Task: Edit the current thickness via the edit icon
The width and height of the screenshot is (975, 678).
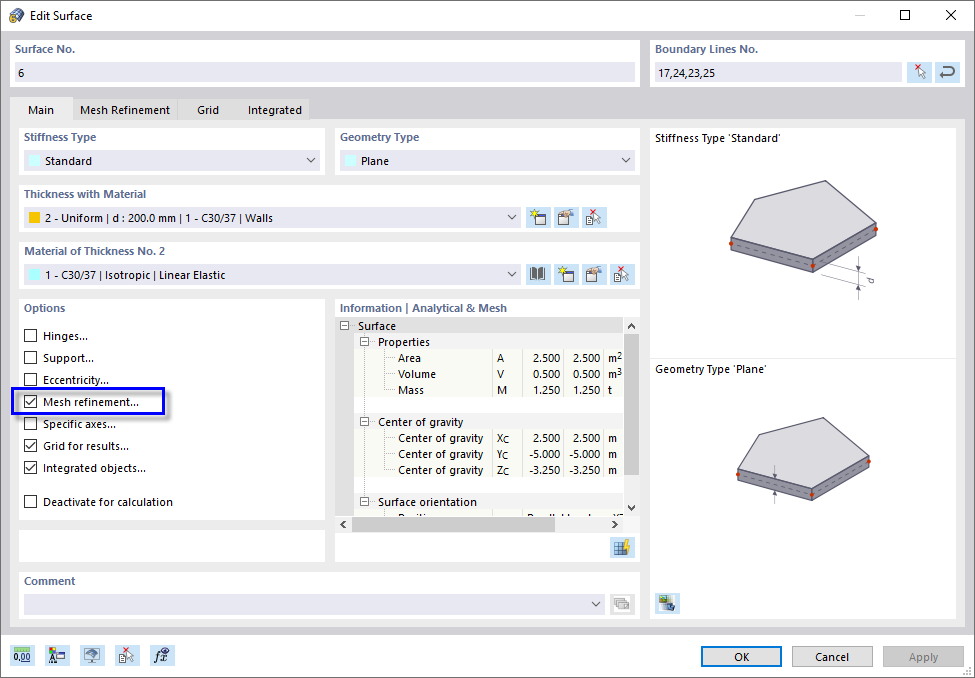Action: coord(566,217)
